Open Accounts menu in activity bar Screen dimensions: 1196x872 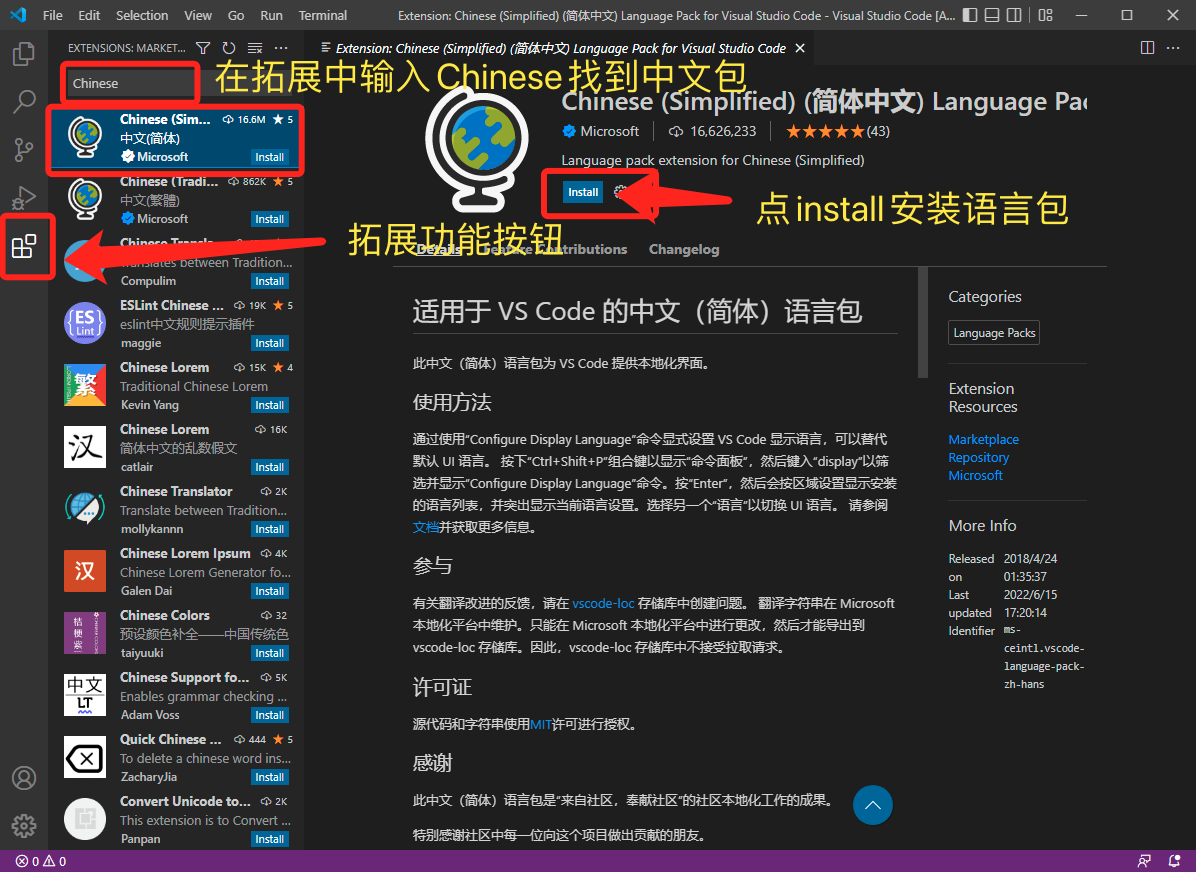click(x=24, y=777)
